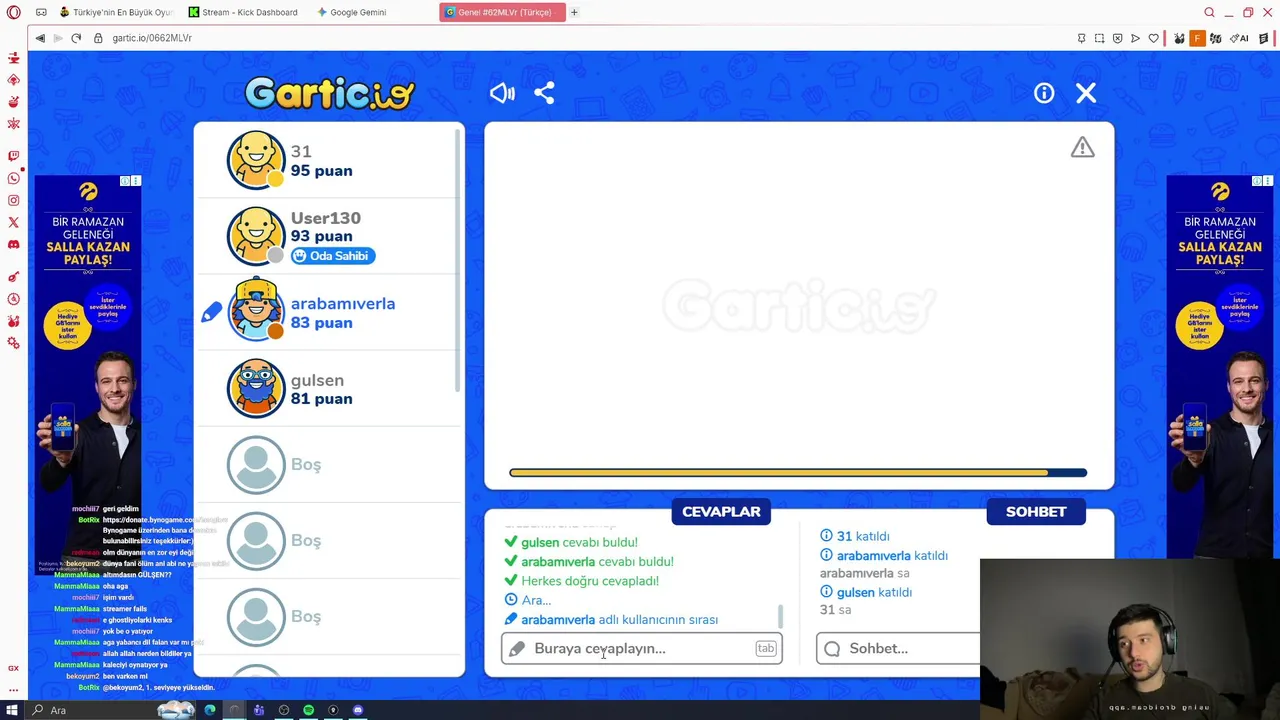Open X (Twitter) in Opera sidebar
This screenshot has height=720, width=1280.
pos(13,222)
